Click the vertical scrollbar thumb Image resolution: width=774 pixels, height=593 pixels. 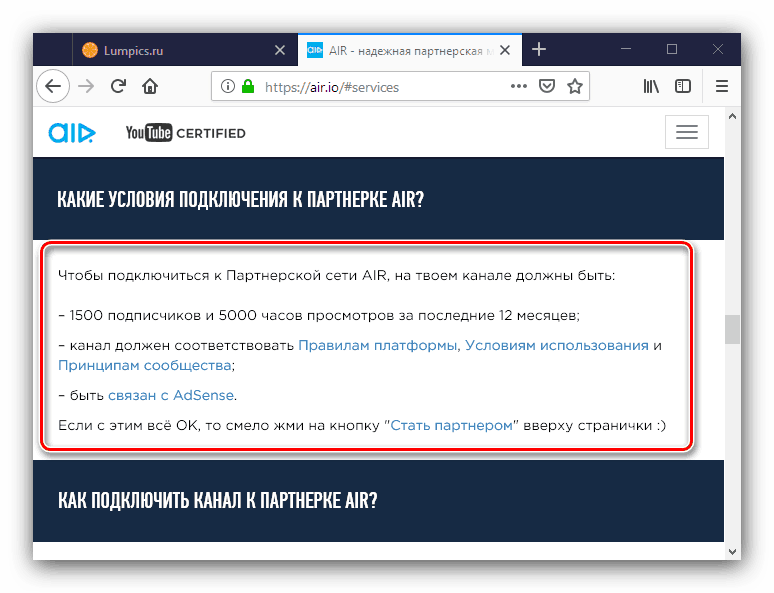click(733, 329)
